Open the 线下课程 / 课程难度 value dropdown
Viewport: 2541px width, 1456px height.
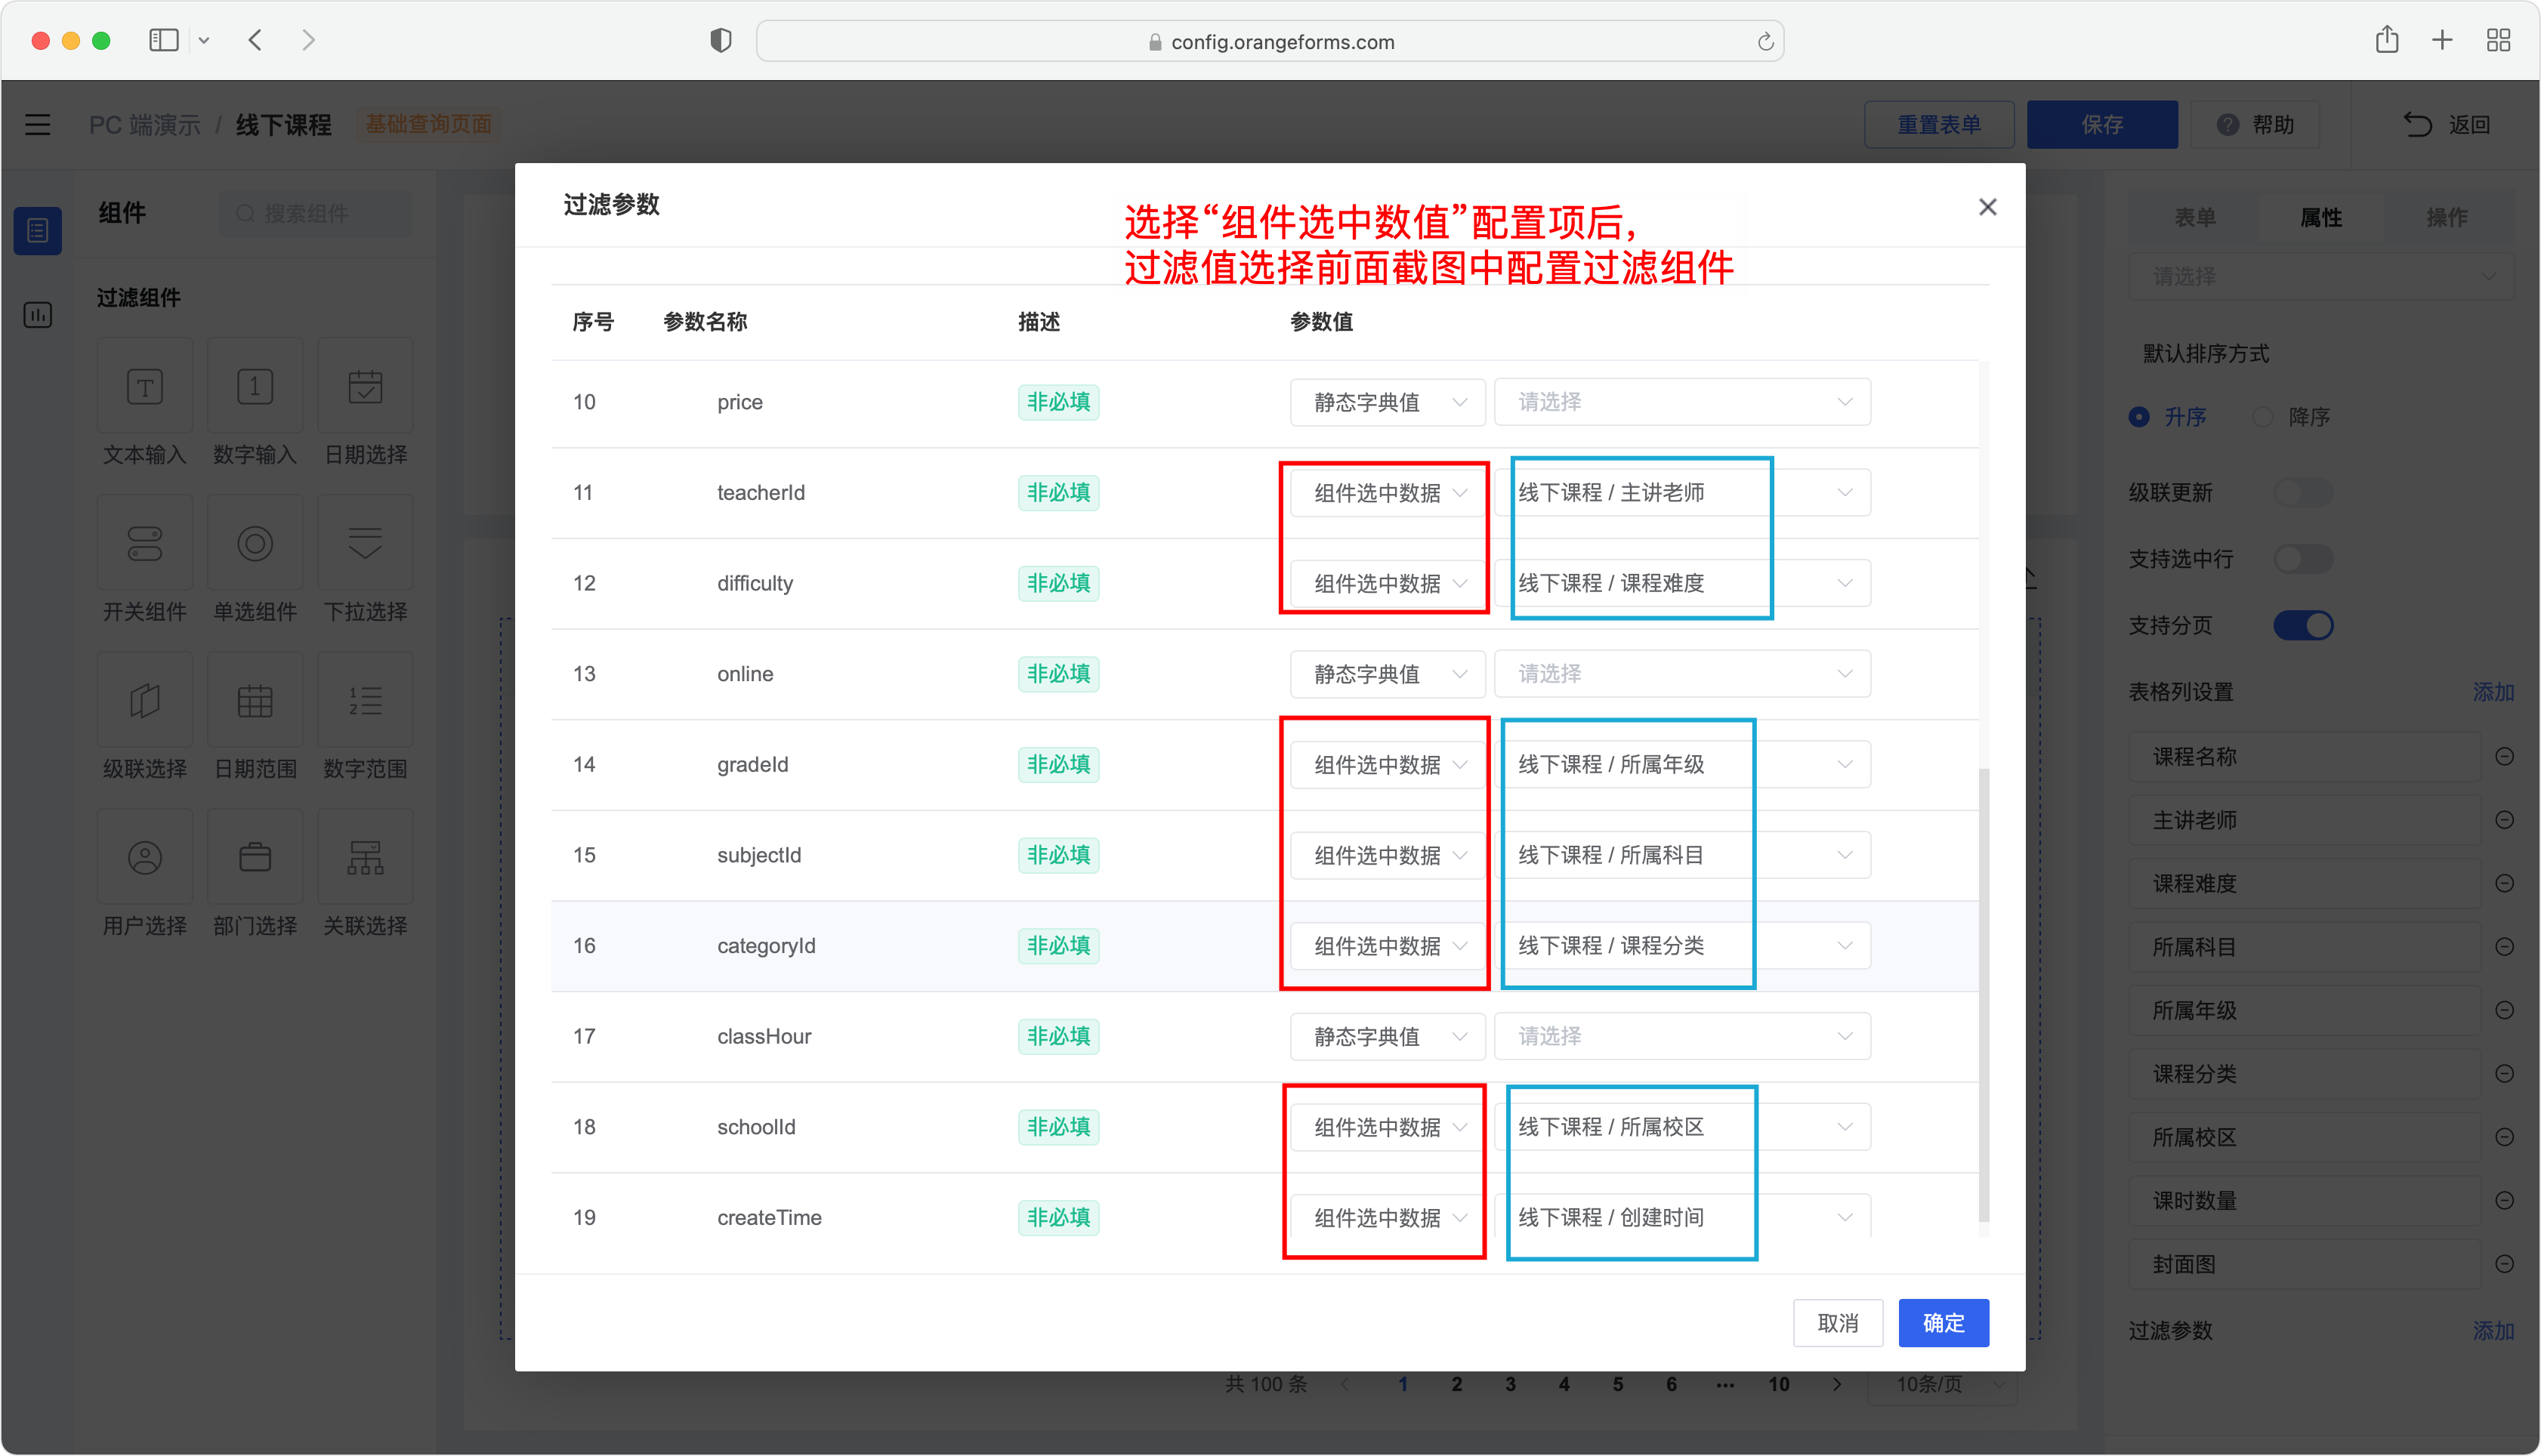1682,583
